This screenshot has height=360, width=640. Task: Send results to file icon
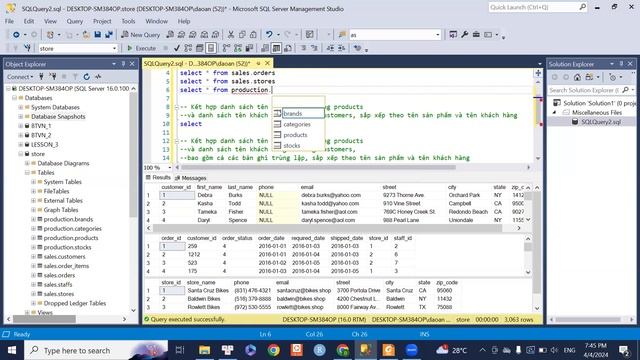[288, 48]
